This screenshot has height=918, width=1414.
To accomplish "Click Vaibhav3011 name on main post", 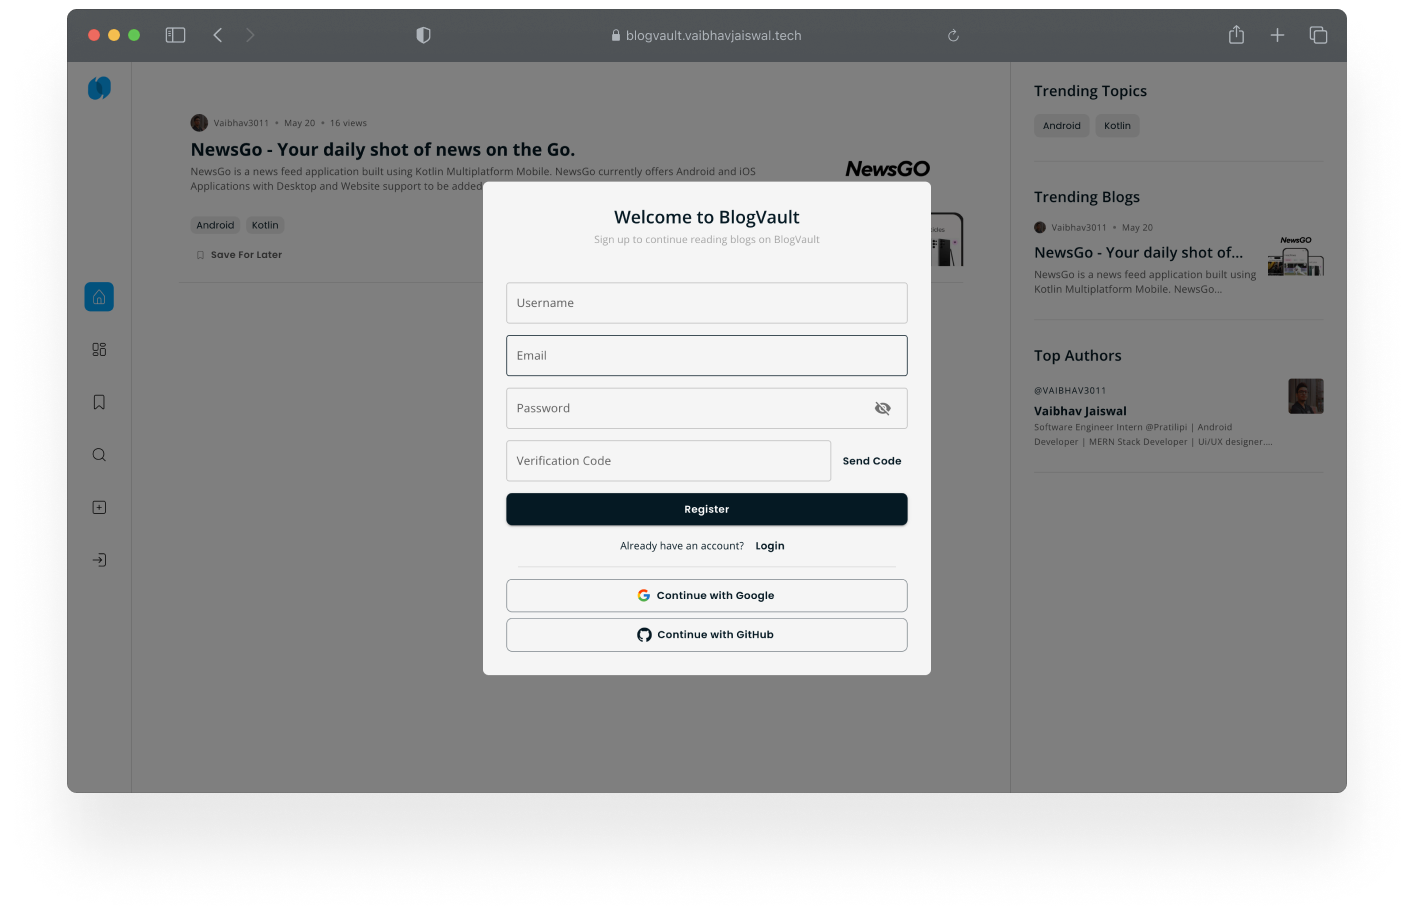I will tap(241, 123).
